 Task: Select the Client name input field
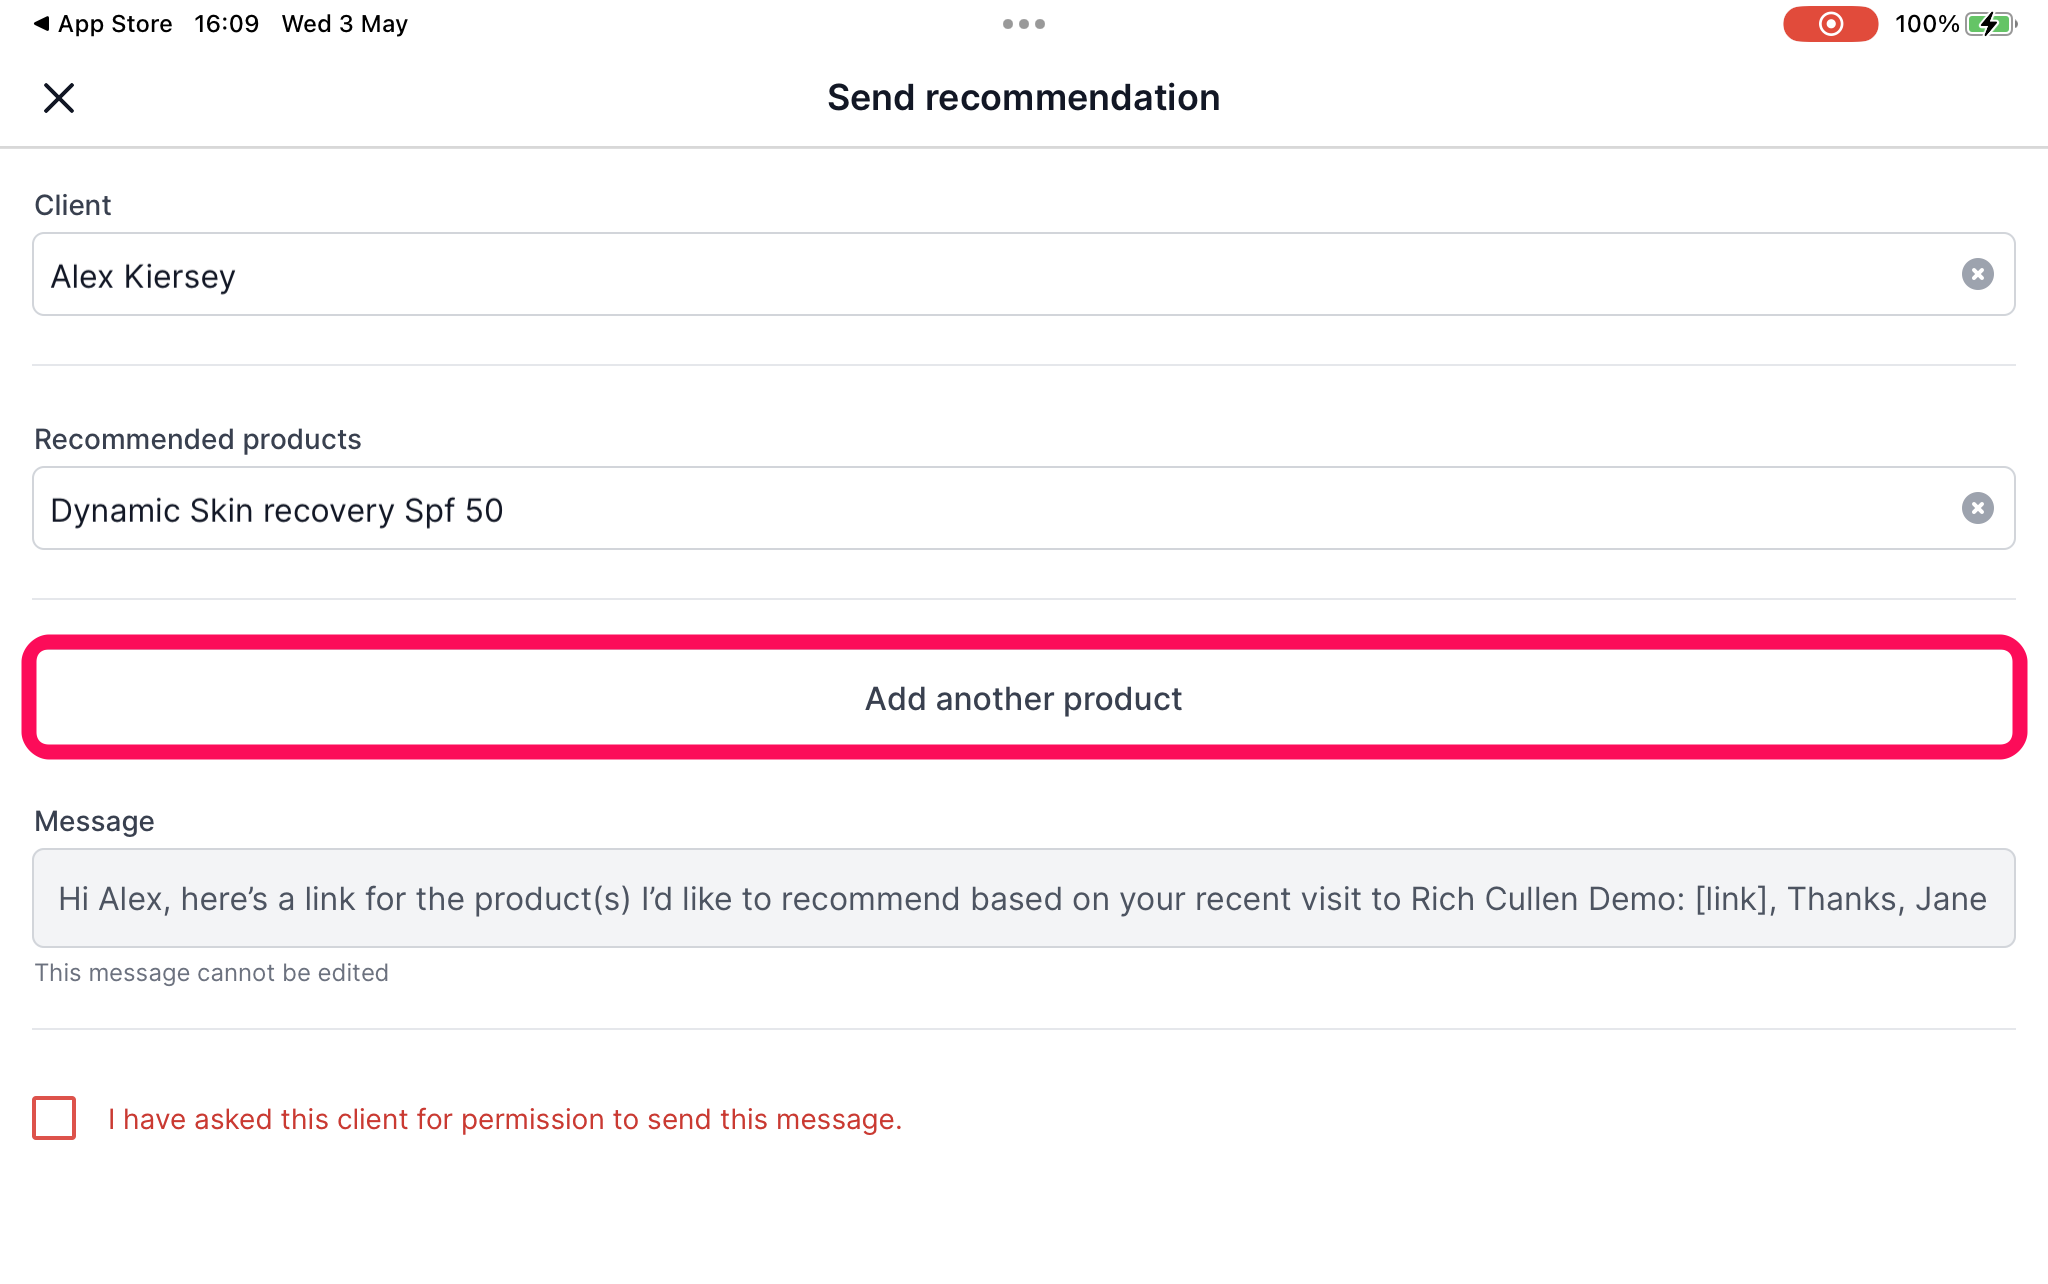click(x=1024, y=274)
